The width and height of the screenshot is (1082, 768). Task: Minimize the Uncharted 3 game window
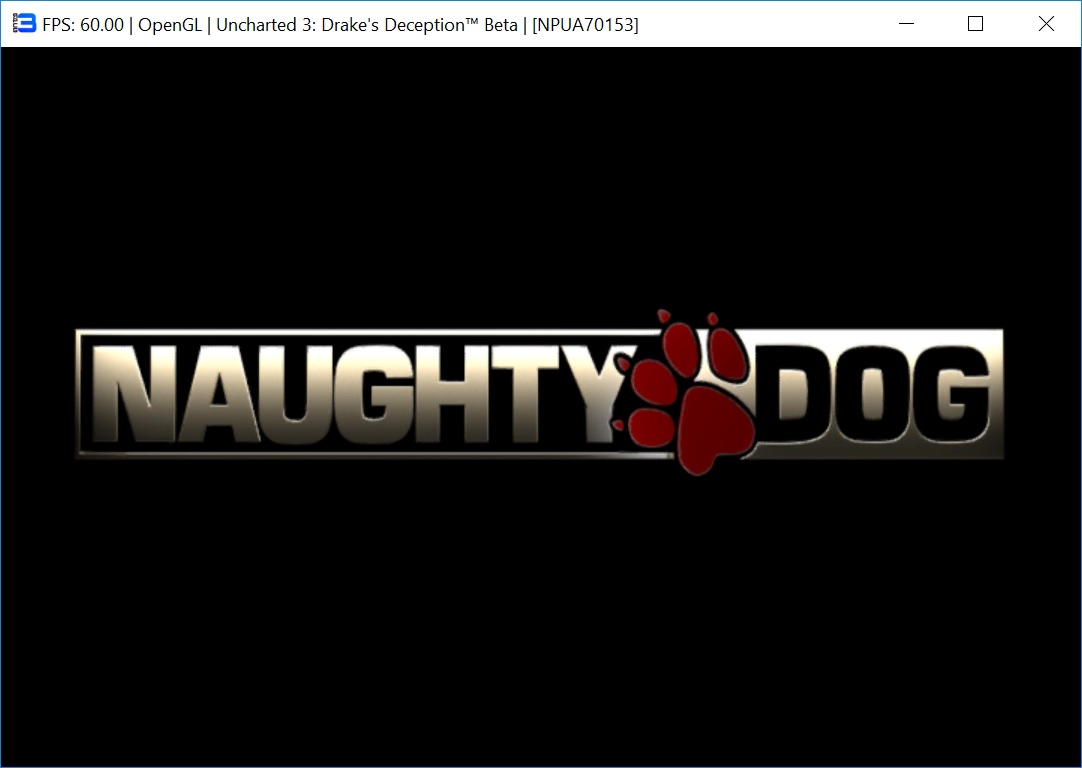907,23
